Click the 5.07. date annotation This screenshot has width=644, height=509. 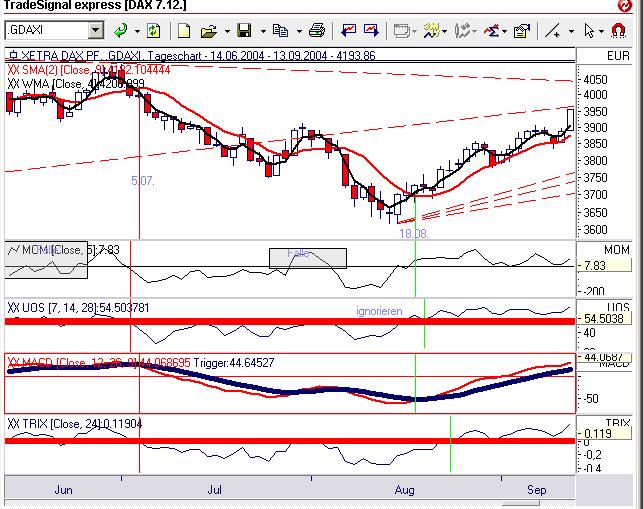tap(143, 181)
